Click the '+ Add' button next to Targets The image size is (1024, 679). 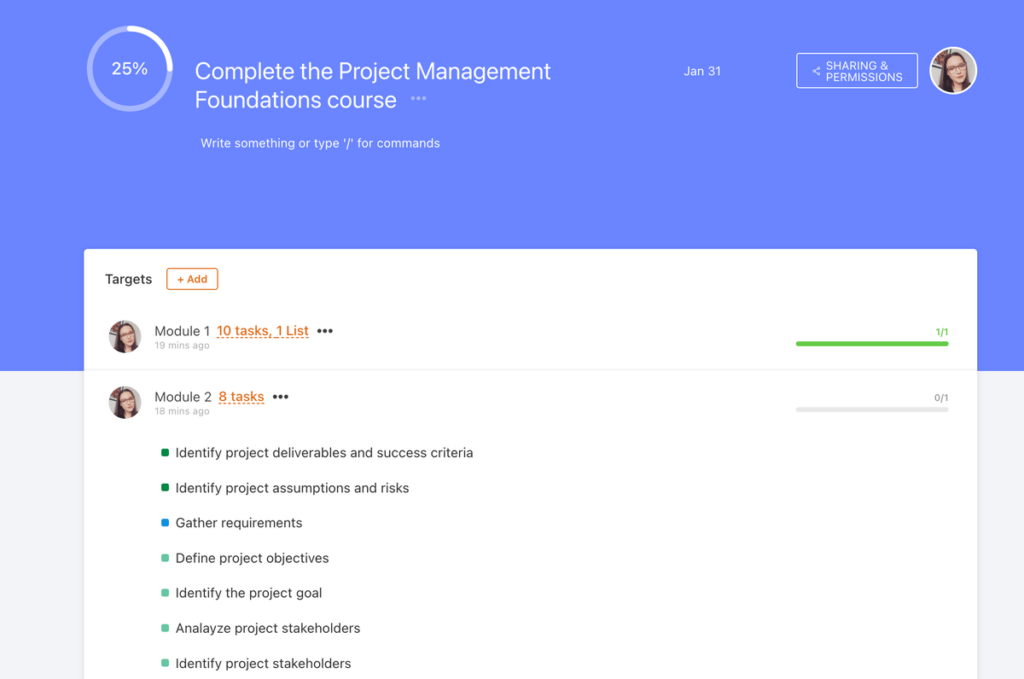tap(191, 279)
